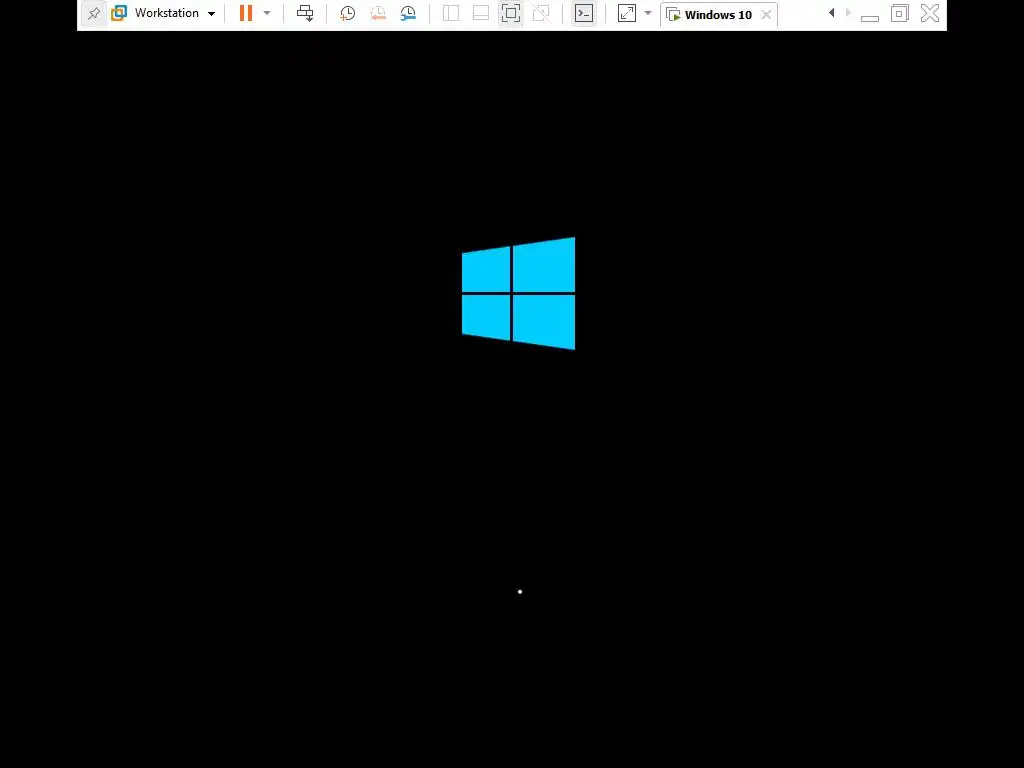Expand the stretch display options dropdown

pos(648,13)
